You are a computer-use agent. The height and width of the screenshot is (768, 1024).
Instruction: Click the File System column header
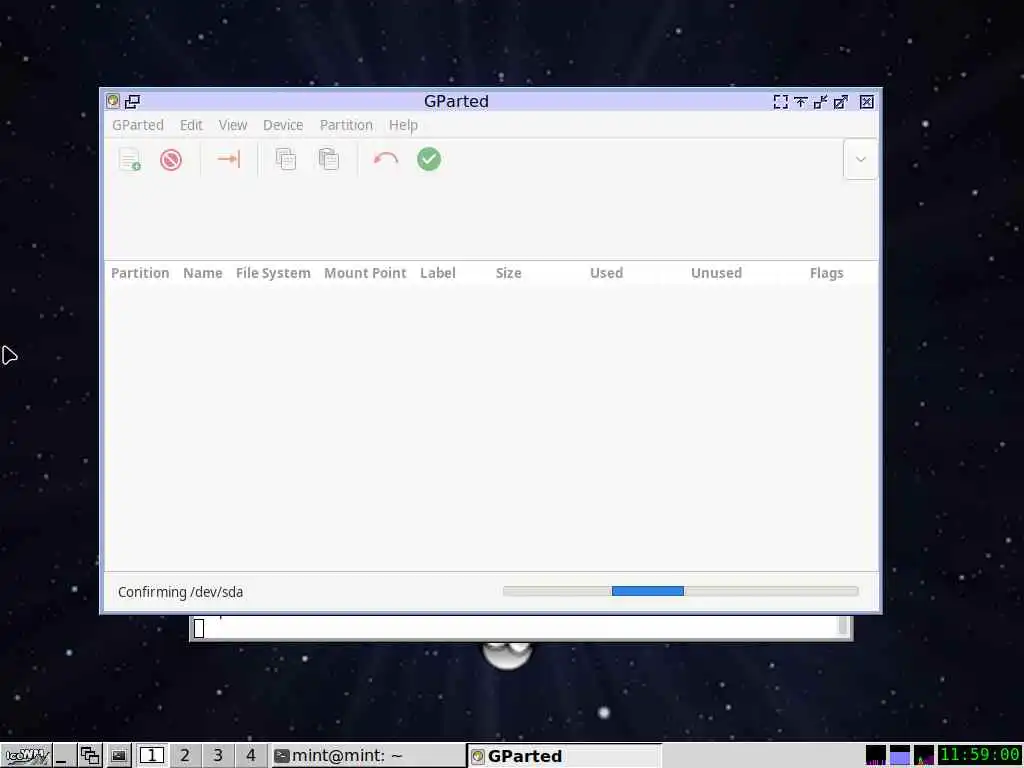[x=273, y=273]
